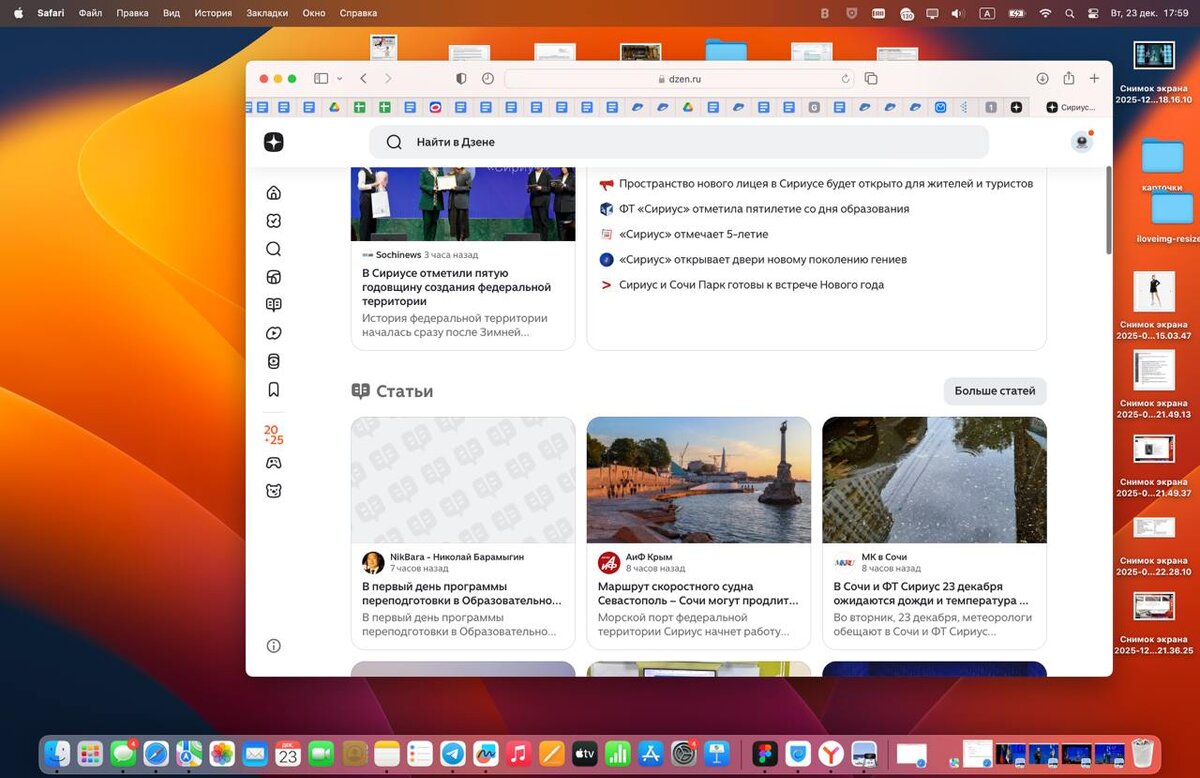Screen dimensions: 1200x778
Task: Click the Больше статей button
Action: [x=995, y=391]
